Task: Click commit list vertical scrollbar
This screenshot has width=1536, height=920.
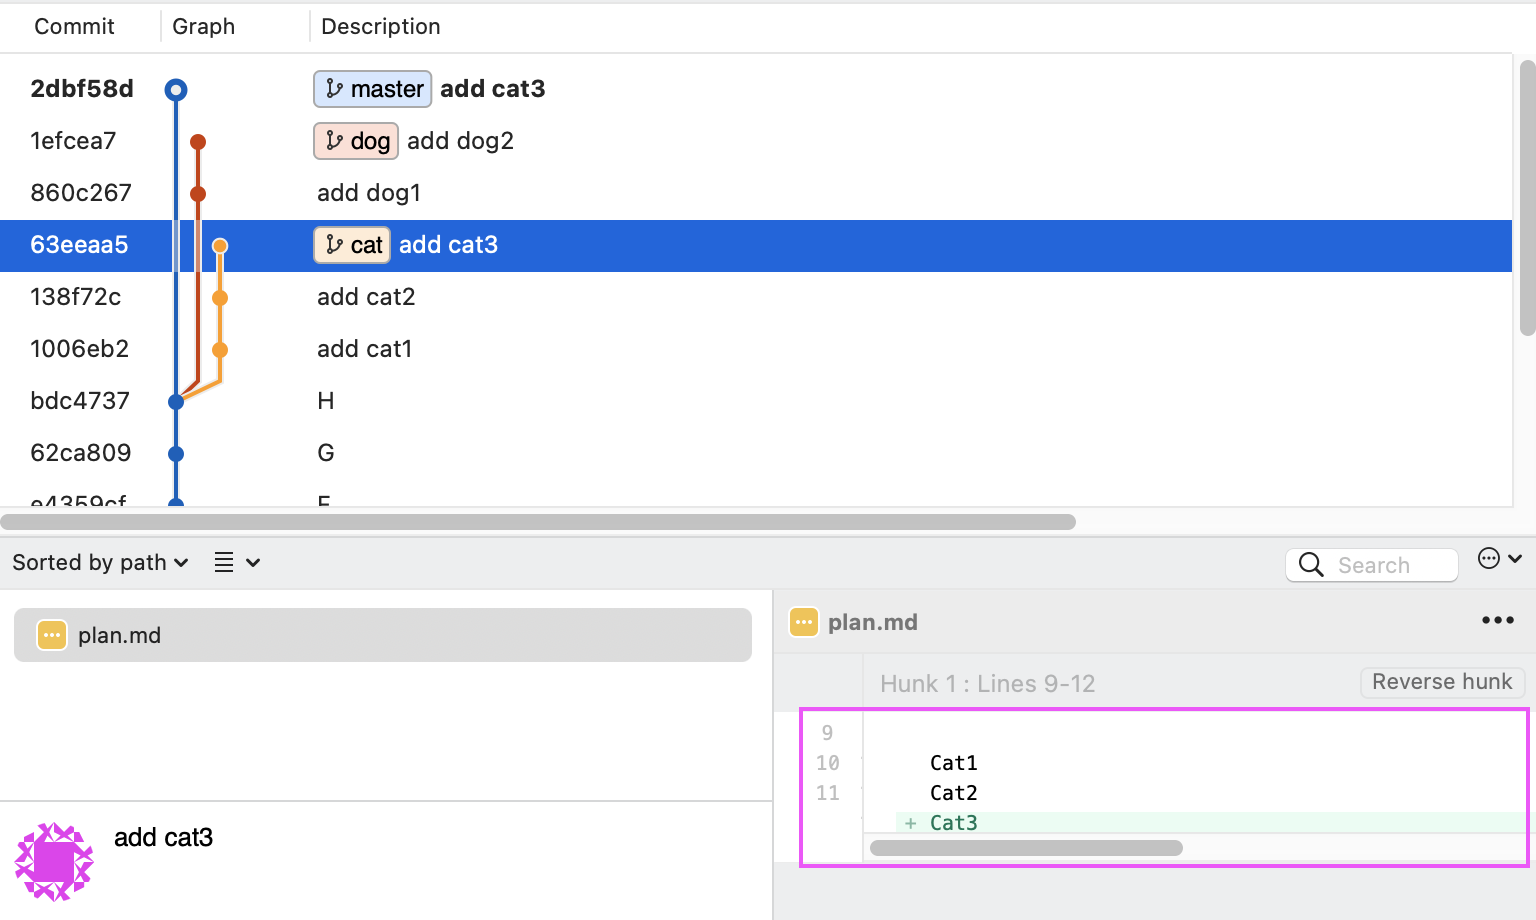Action: point(1527,198)
